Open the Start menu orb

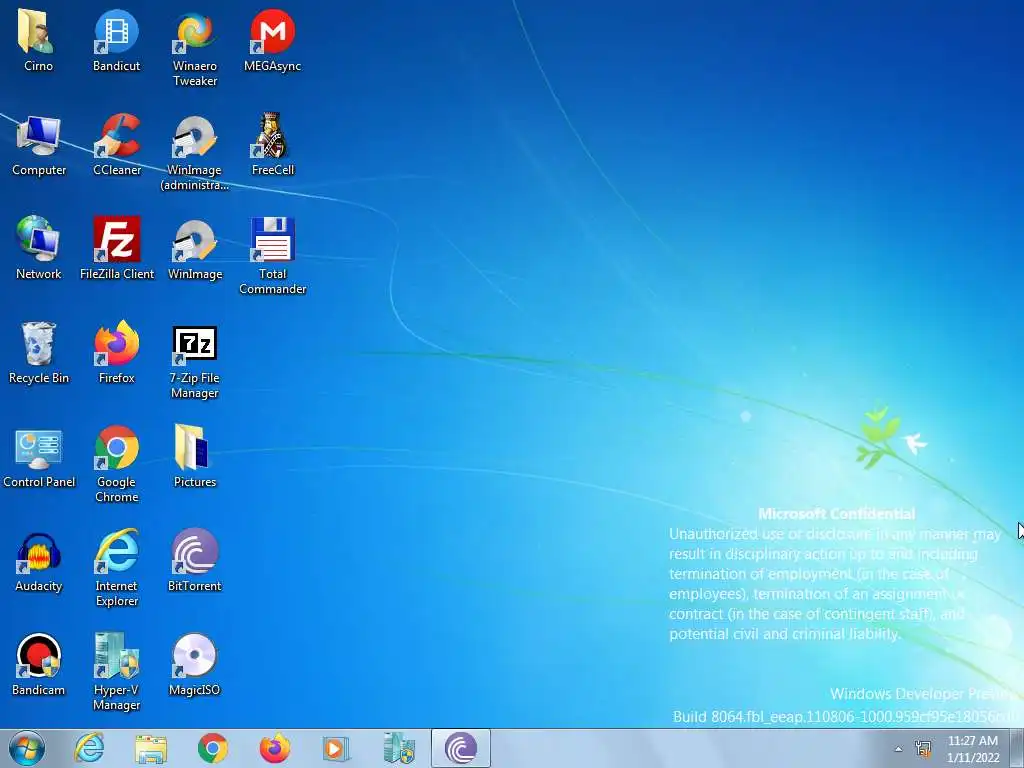click(27, 748)
